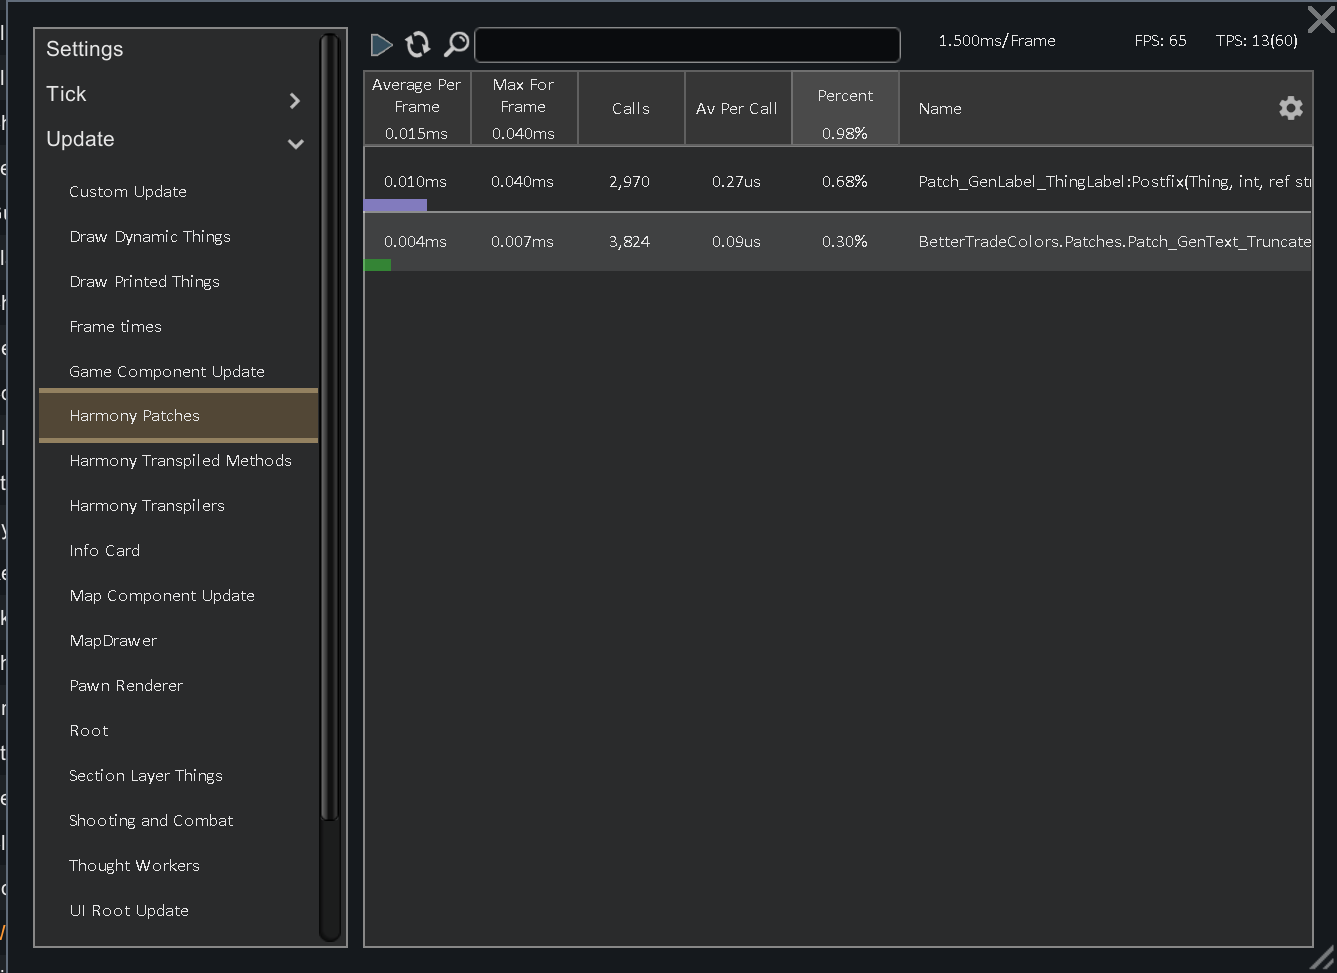Select Info Card entry
The width and height of the screenshot is (1337, 973).
[105, 550]
